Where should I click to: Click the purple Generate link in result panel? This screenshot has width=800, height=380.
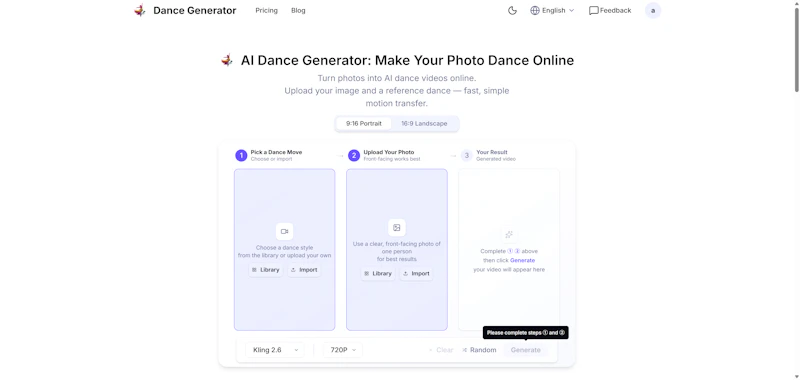pos(522,260)
